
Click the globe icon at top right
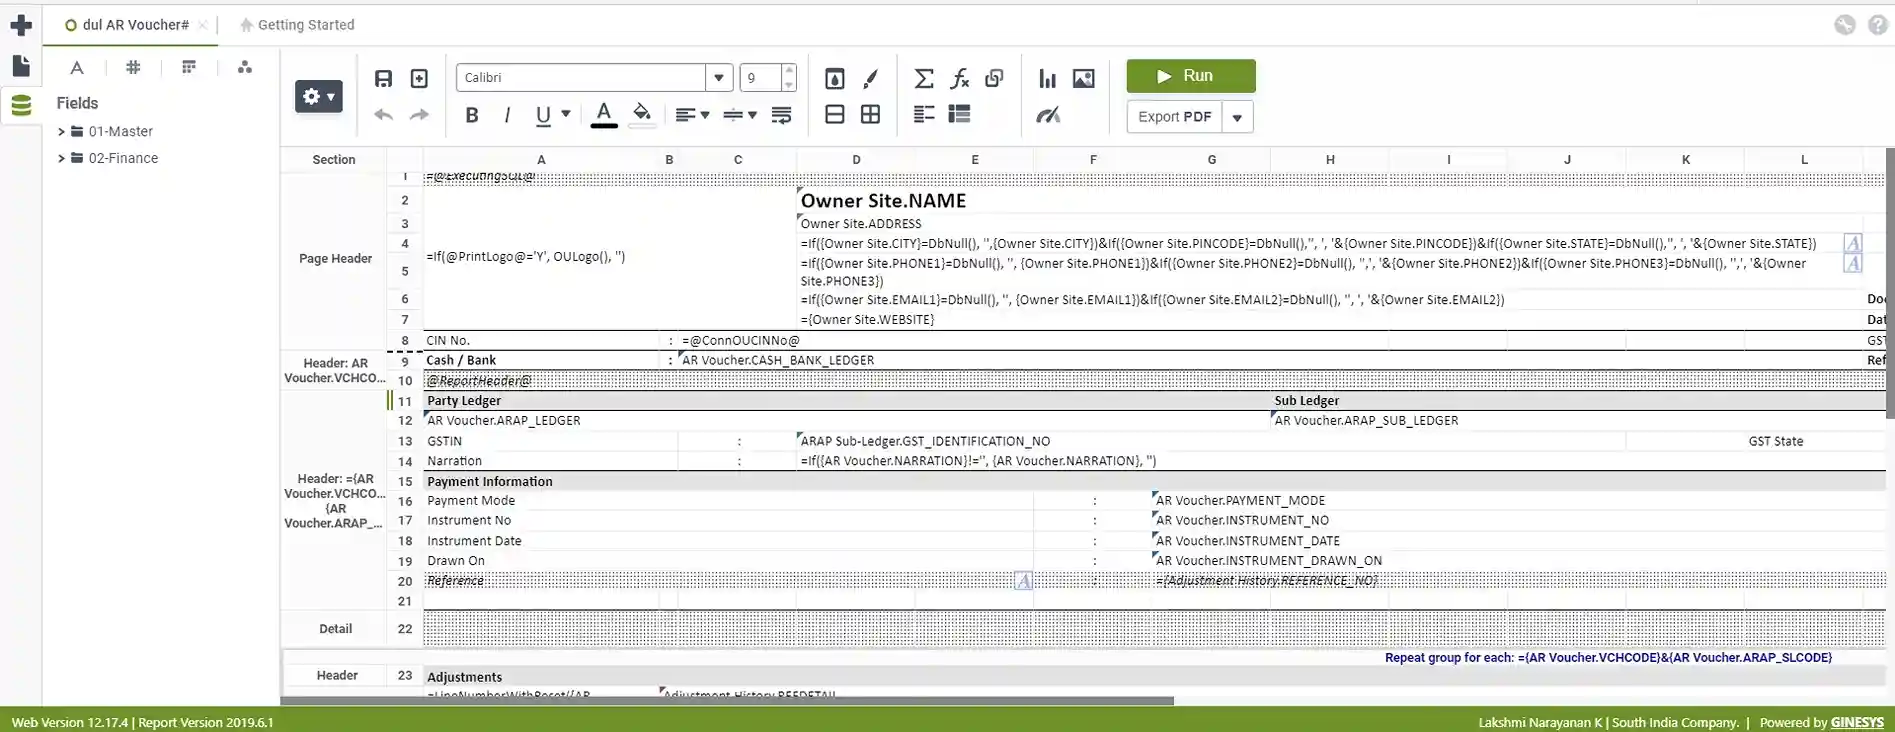click(1845, 25)
